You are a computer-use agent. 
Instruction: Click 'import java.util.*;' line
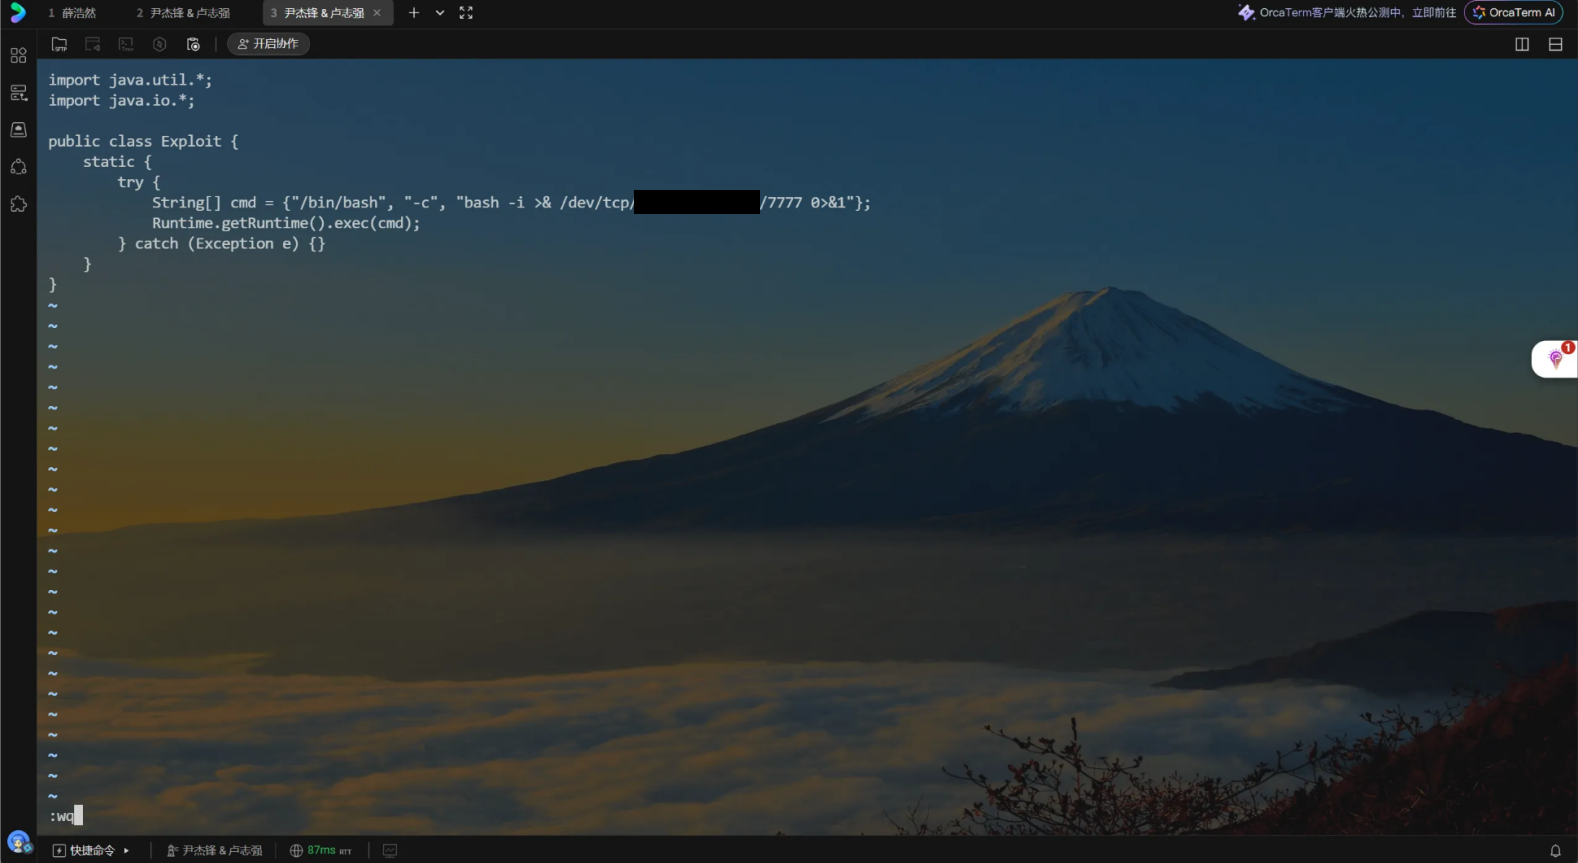(130, 80)
